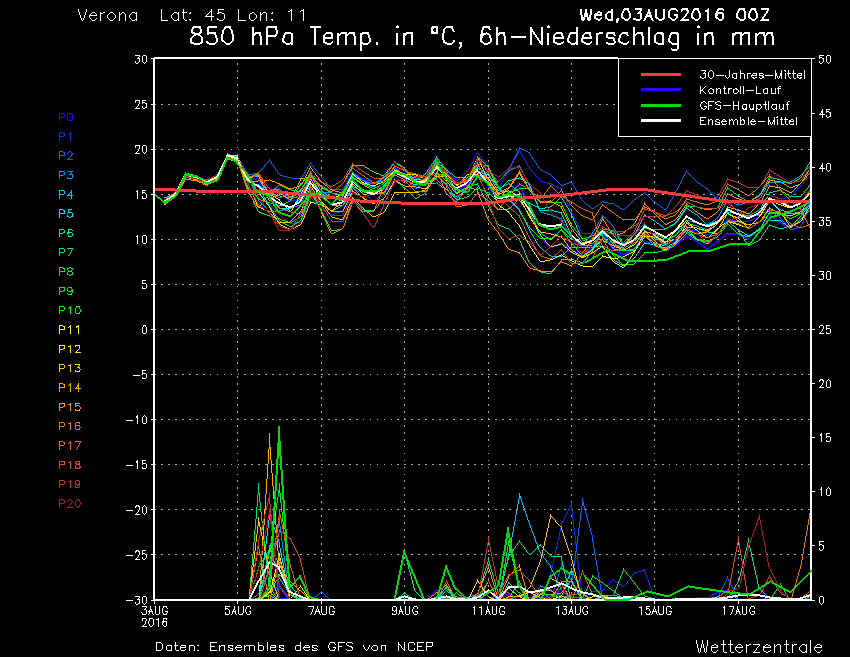850x657 pixels.
Task: Select the P13 ensemble member label
Action: point(70,368)
